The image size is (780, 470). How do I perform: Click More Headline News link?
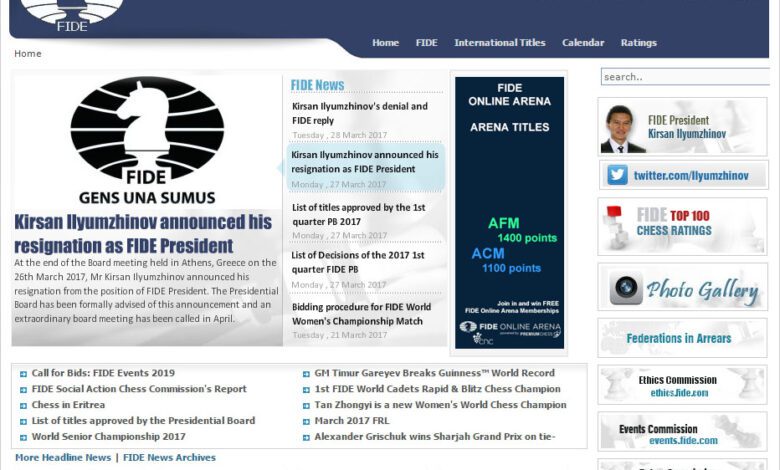point(63,458)
